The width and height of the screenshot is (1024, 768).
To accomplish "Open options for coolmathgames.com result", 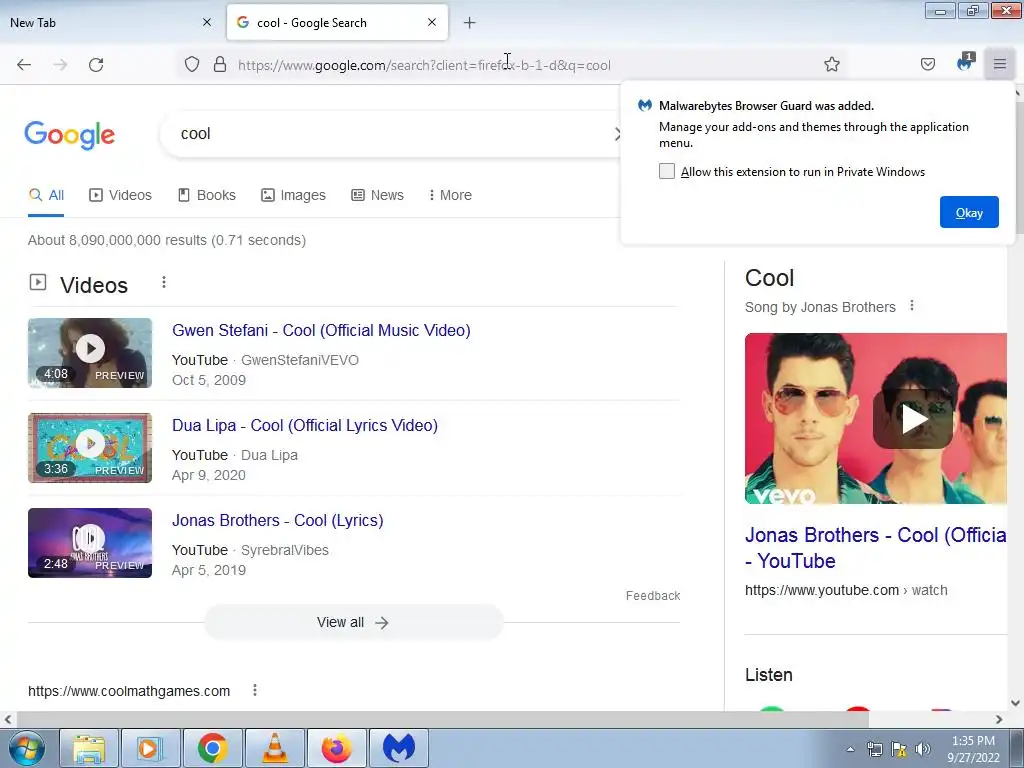I will pos(255,690).
